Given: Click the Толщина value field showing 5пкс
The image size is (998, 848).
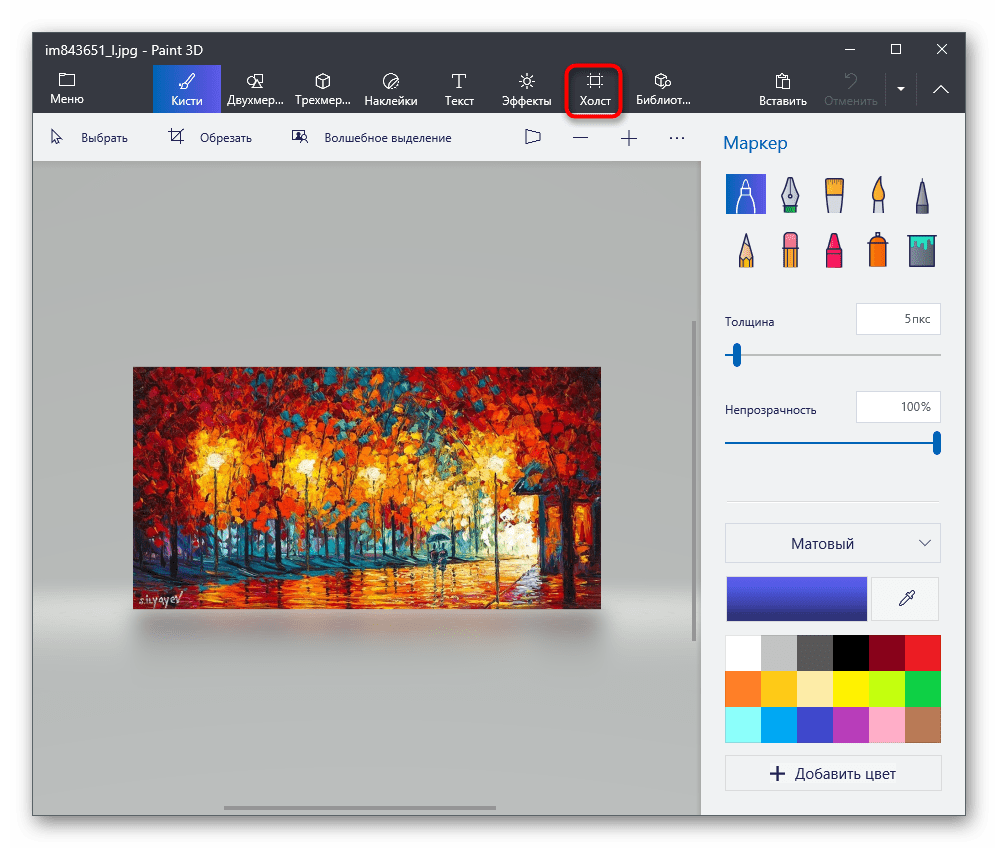Looking at the screenshot, I should (x=897, y=319).
